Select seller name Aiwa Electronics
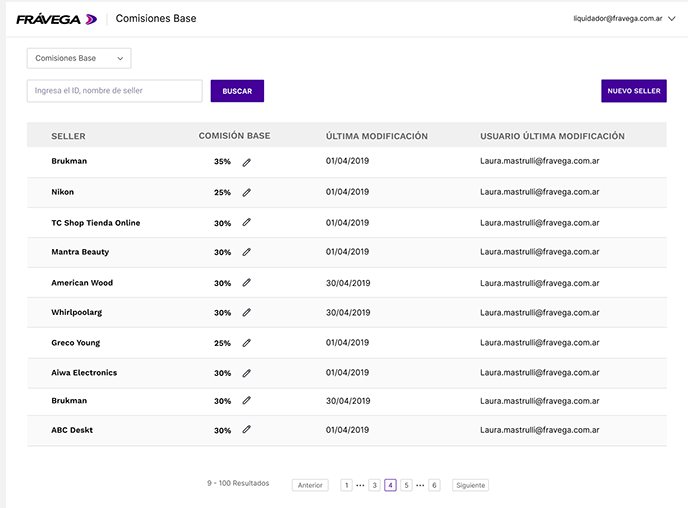The height and width of the screenshot is (508, 688). click(84, 372)
